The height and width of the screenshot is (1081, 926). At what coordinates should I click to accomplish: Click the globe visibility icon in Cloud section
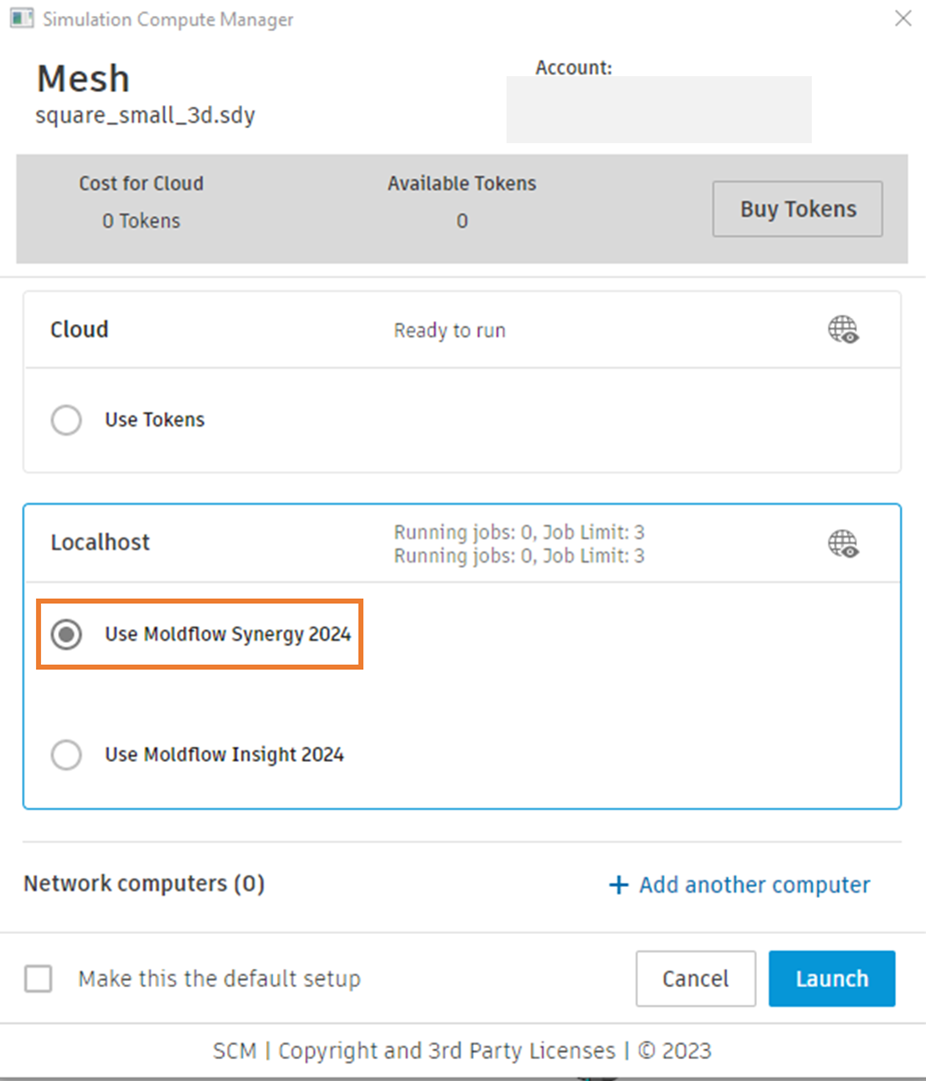[x=843, y=329]
